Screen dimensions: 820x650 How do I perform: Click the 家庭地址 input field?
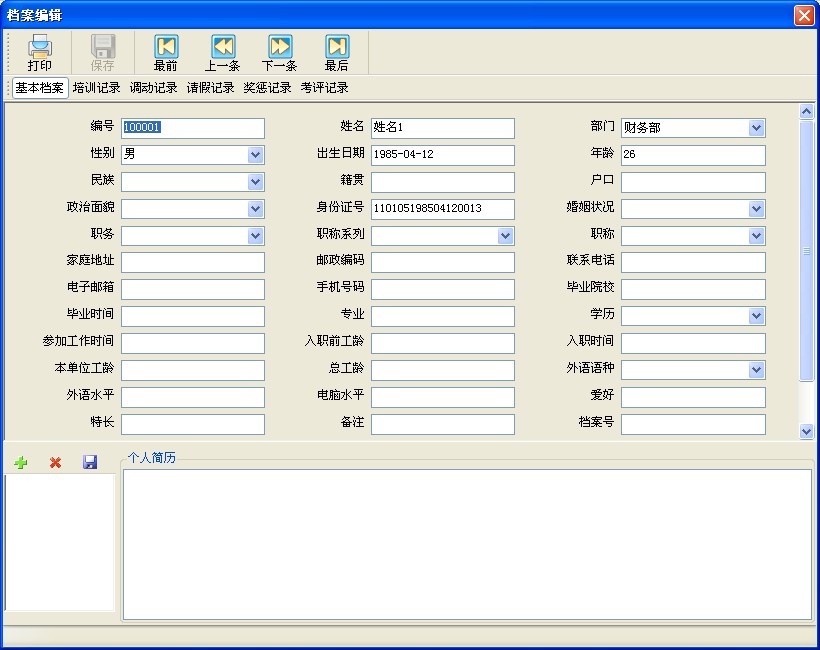point(193,263)
